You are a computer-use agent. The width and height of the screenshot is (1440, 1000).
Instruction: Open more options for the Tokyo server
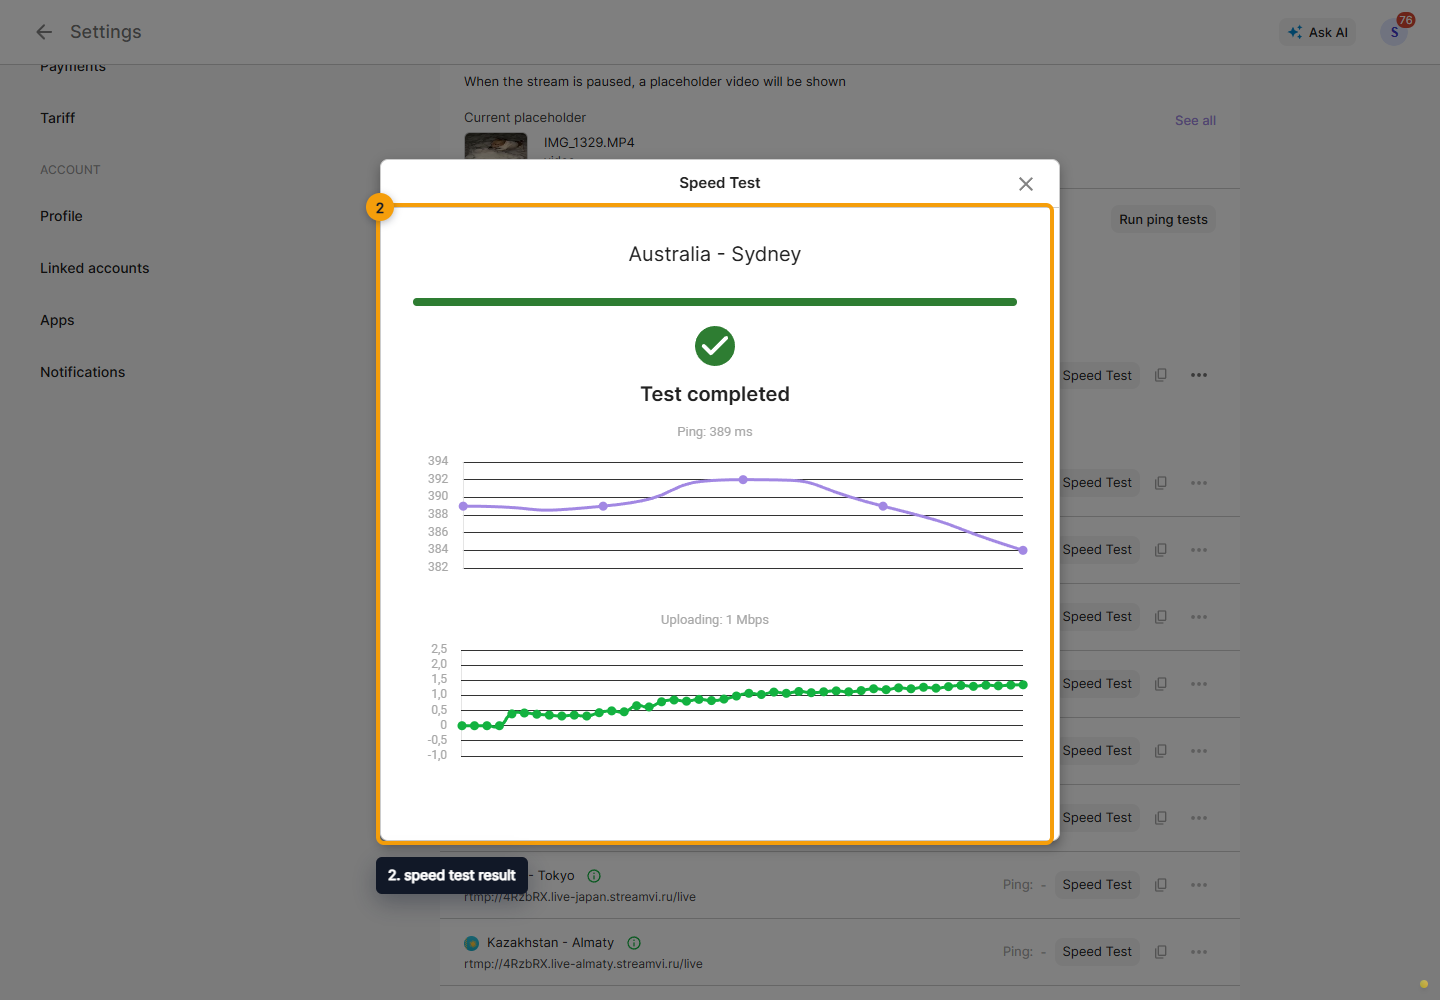click(1199, 885)
